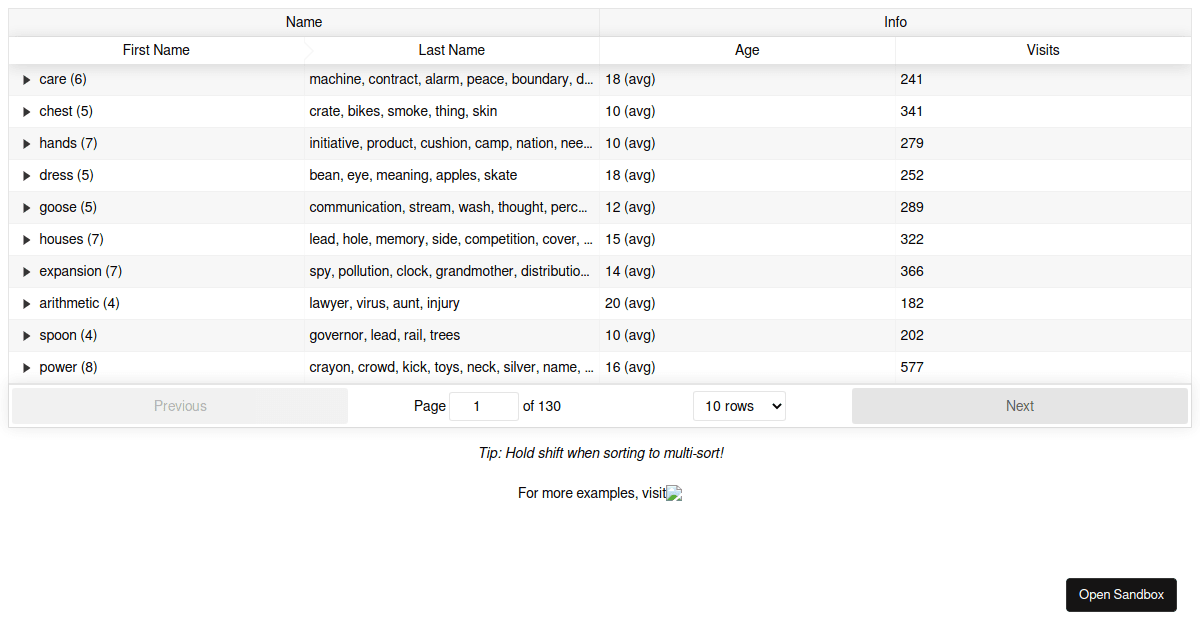Open the 10 rows page size dropdown
The image size is (1200, 630).
pyautogui.click(x=739, y=406)
